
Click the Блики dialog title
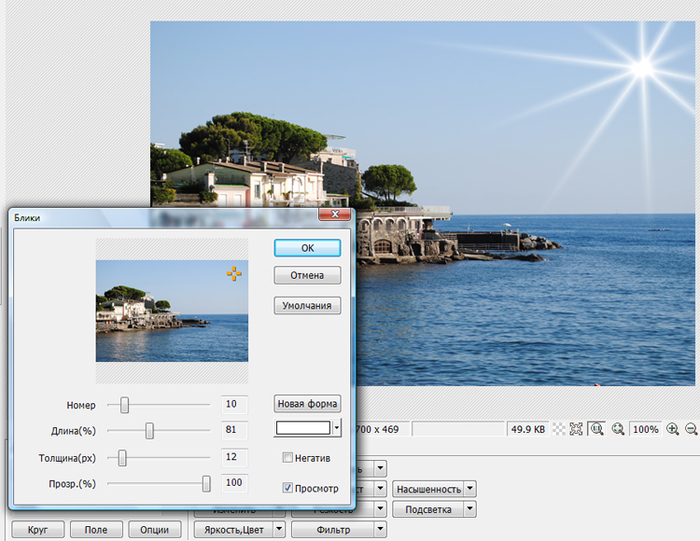pos(27,218)
